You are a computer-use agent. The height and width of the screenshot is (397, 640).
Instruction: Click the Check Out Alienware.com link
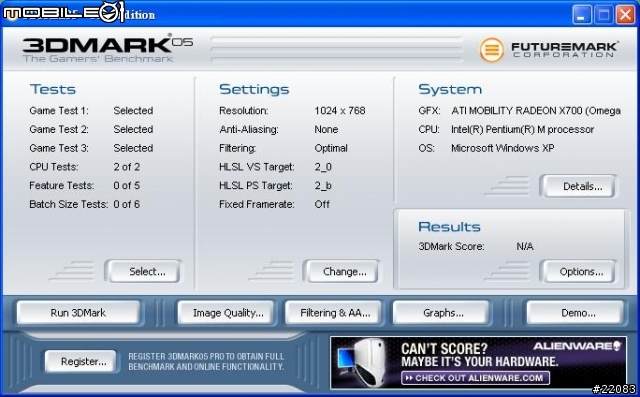click(x=475, y=378)
